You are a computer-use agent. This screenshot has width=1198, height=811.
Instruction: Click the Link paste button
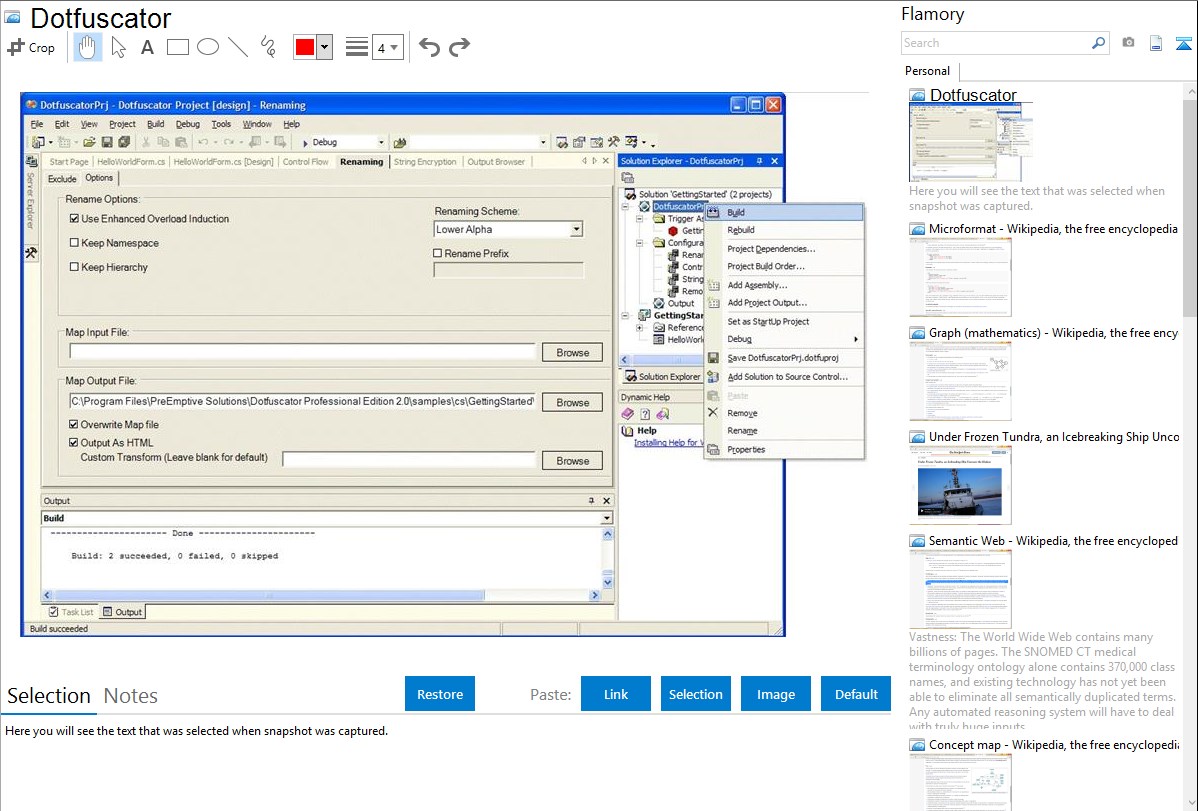616,694
